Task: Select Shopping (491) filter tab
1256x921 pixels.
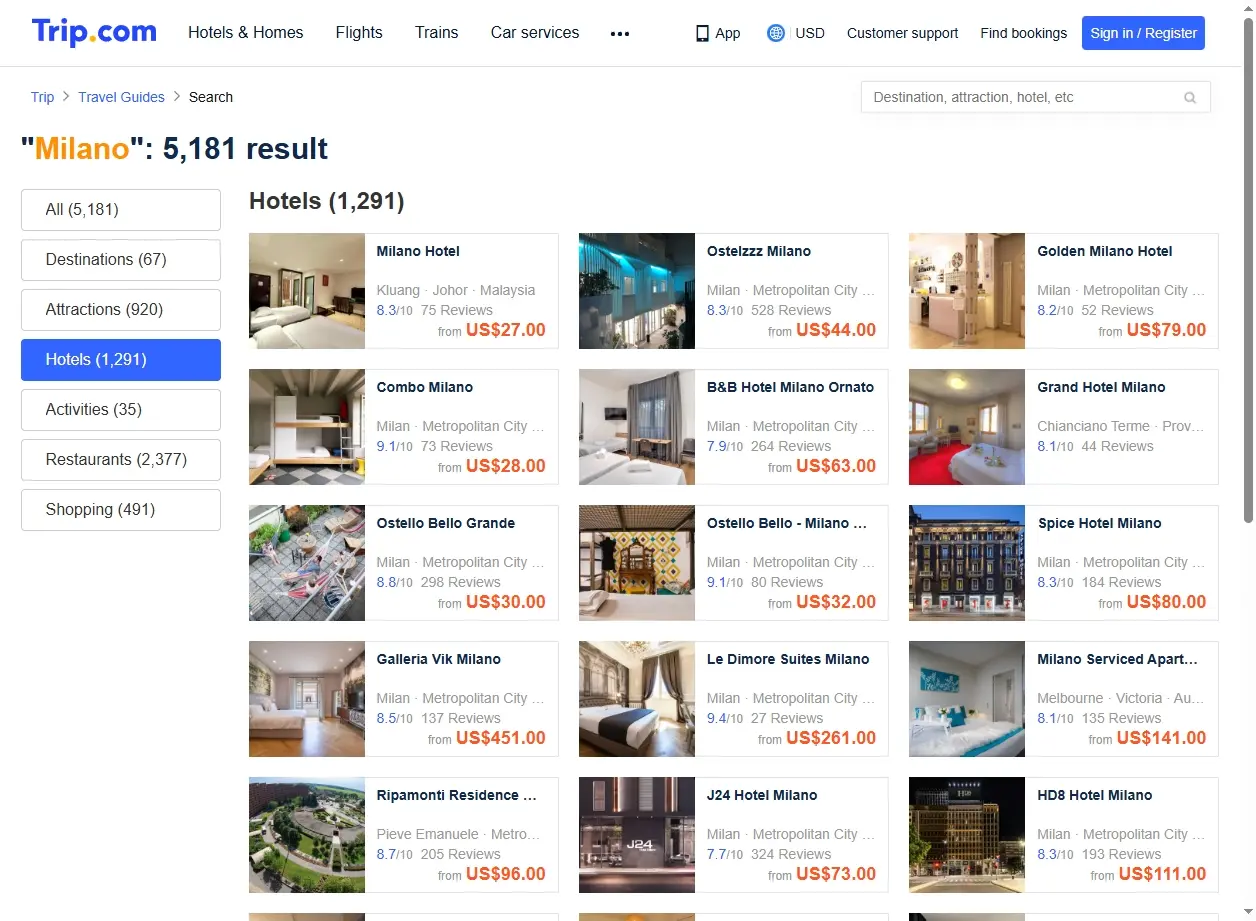Action: tap(121, 510)
